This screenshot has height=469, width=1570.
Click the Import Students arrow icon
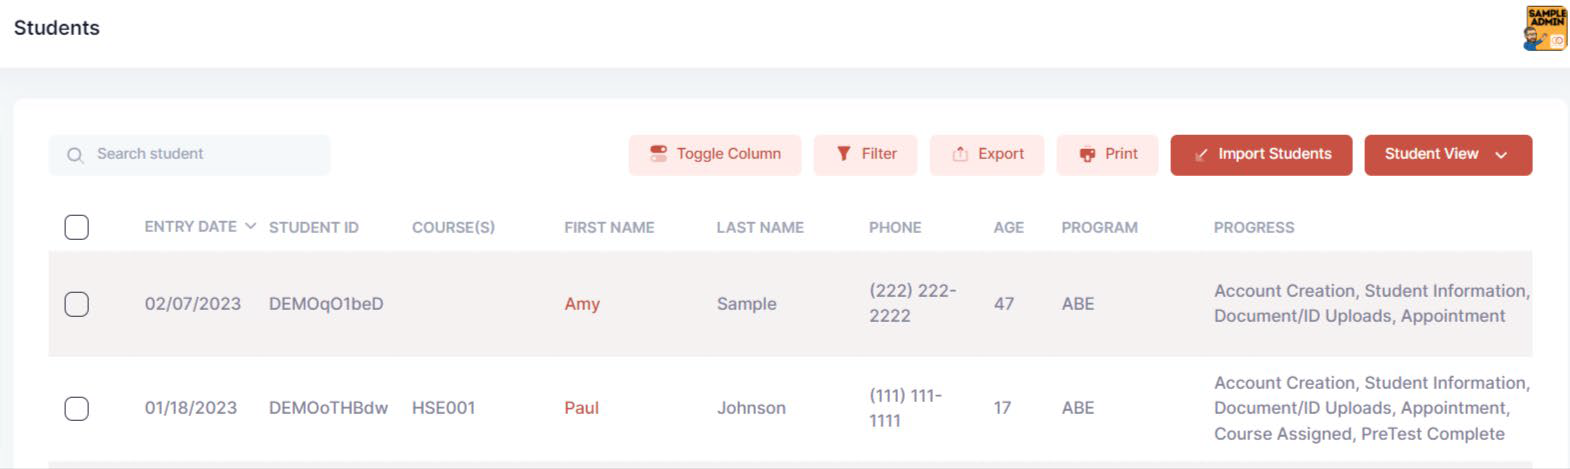pos(1201,155)
